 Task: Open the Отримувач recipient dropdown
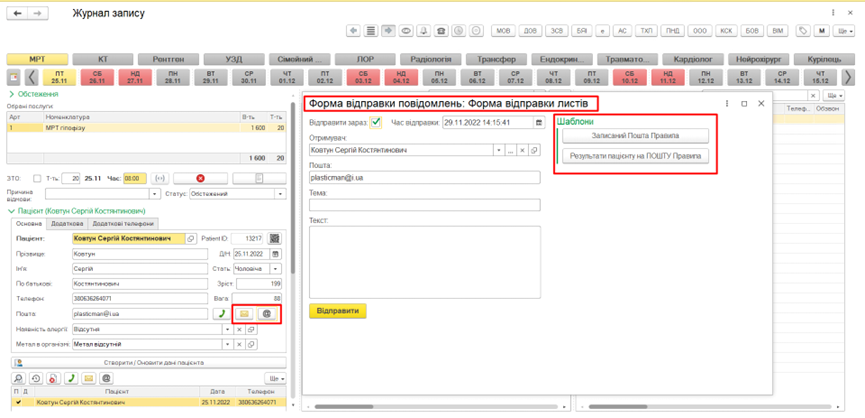coord(499,151)
